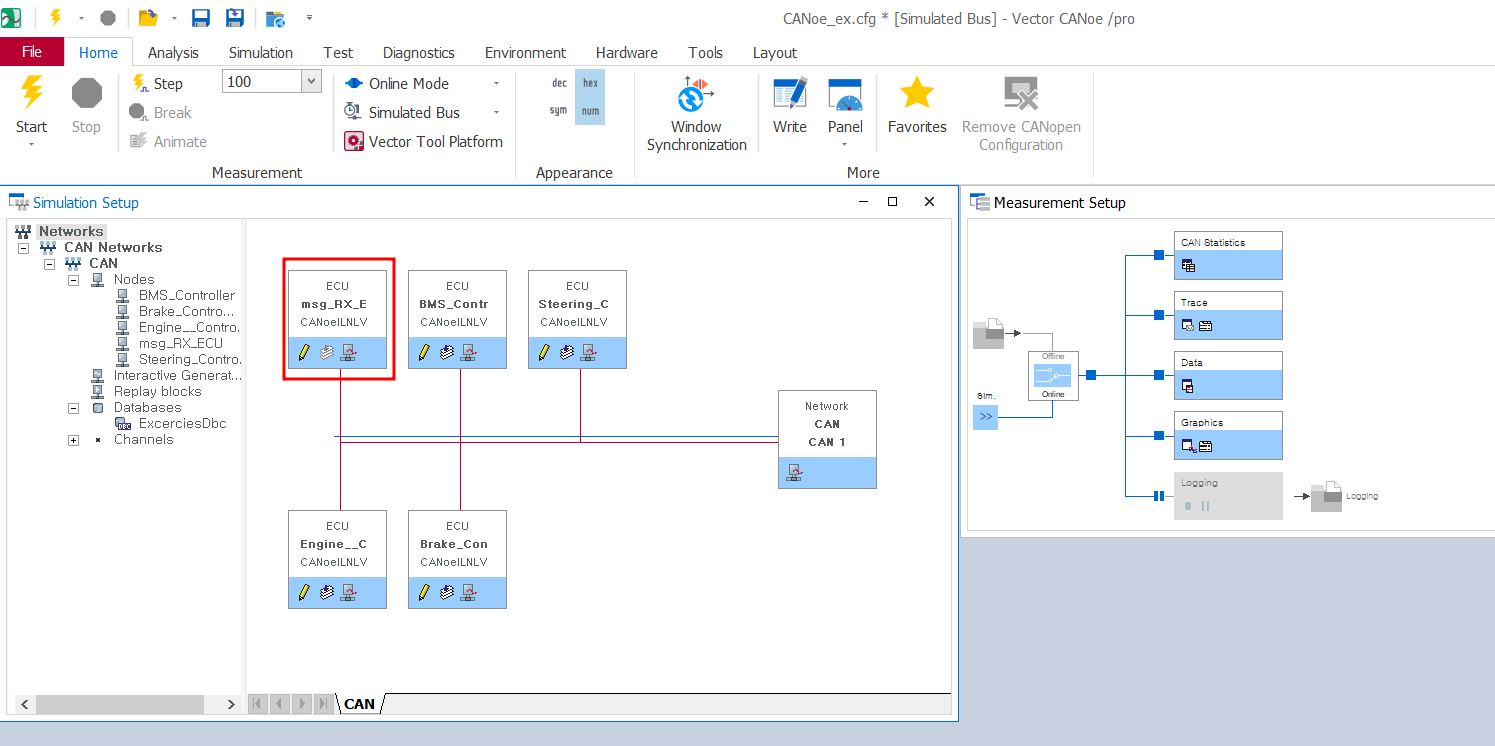The height and width of the screenshot is (746, 1495).
Task: Switch to the Simulation ribbon tab
Action: pos(261,52)
